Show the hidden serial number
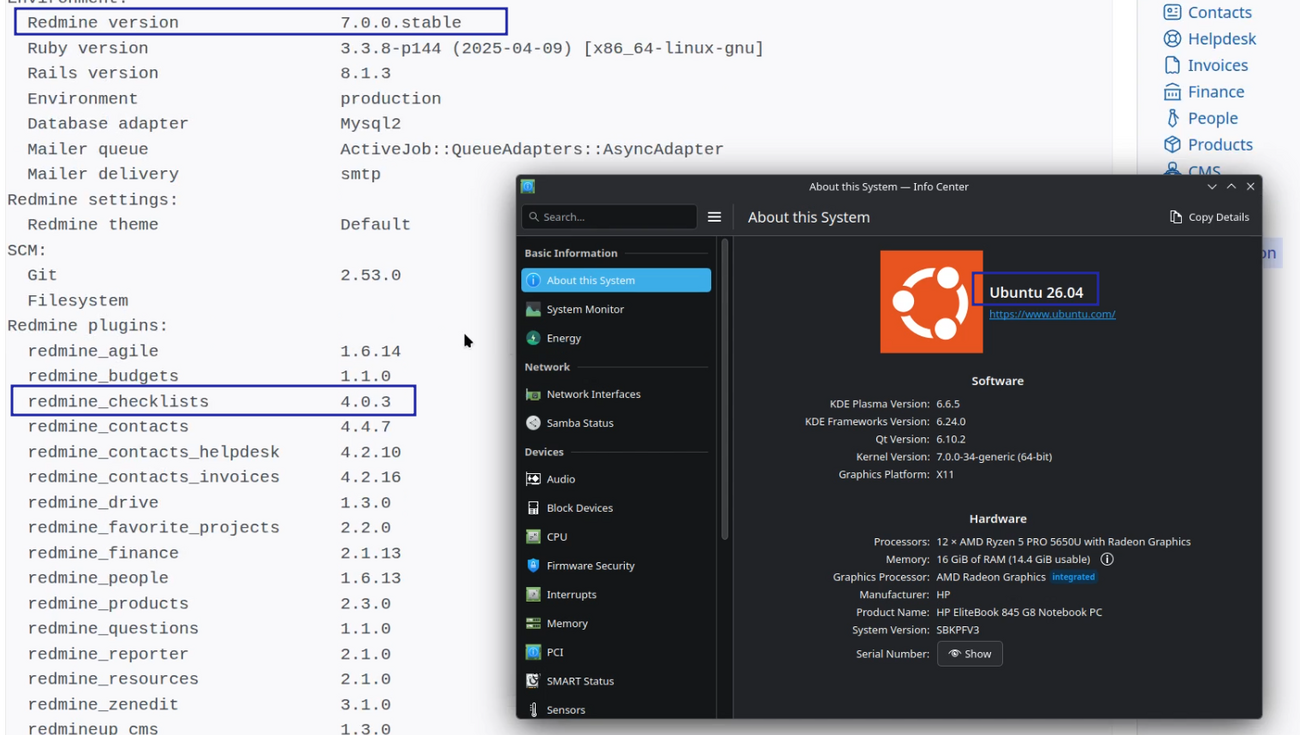The width and height of the screenshot is (1300, 735). (969, 654)
